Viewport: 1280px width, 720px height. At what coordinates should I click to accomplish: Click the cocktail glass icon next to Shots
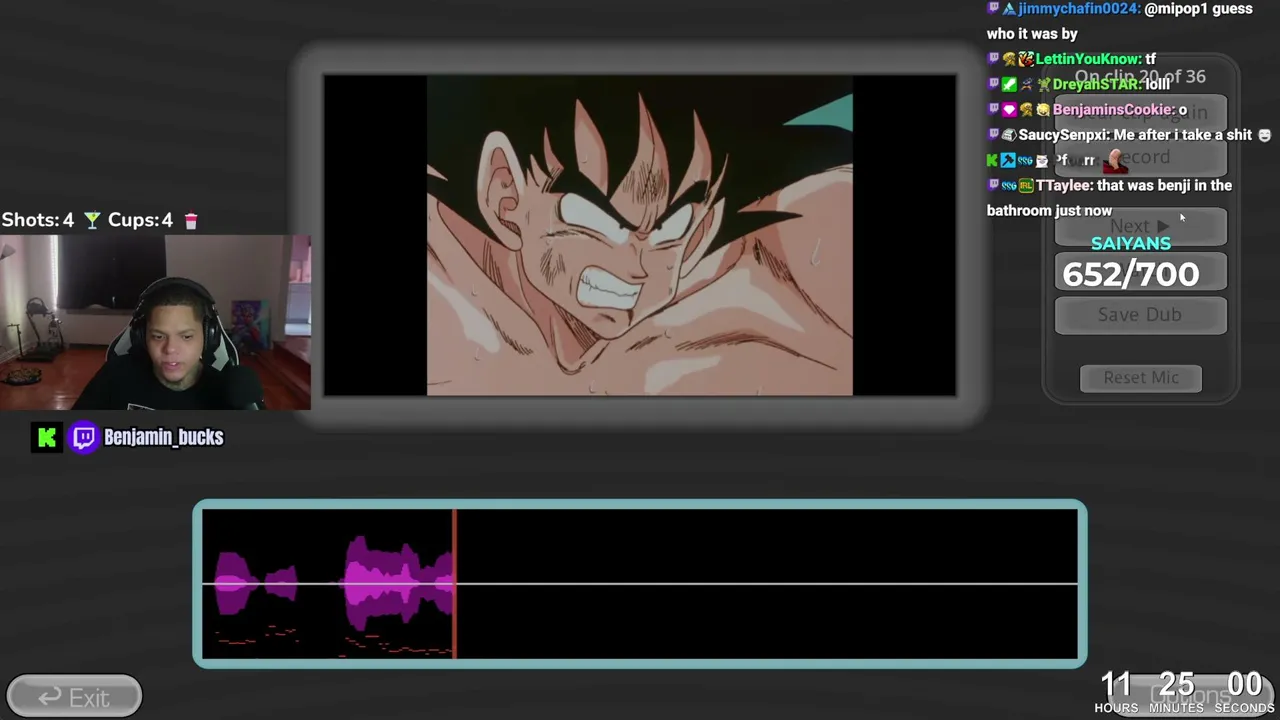[92, 220]
